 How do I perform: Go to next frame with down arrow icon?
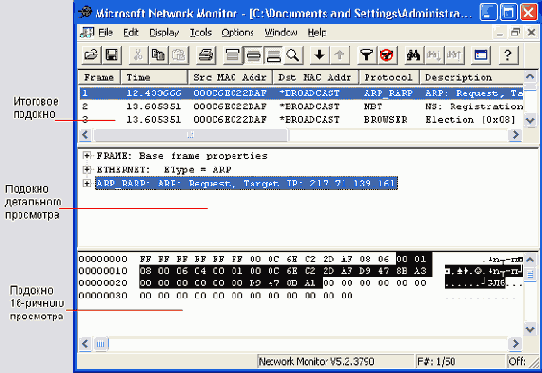pos(319,55)
